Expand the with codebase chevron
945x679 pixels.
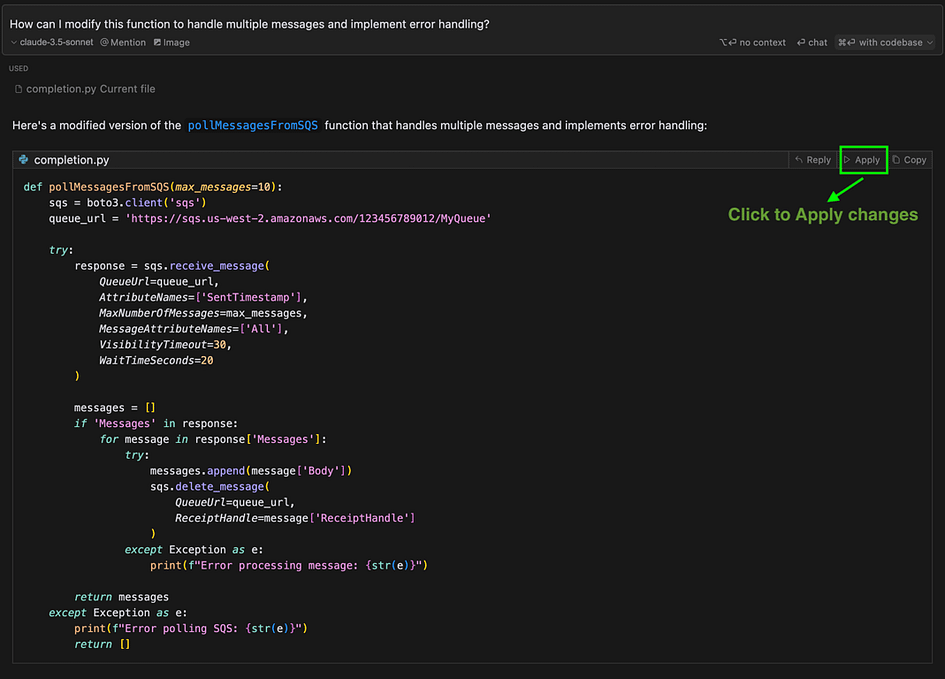930,42
